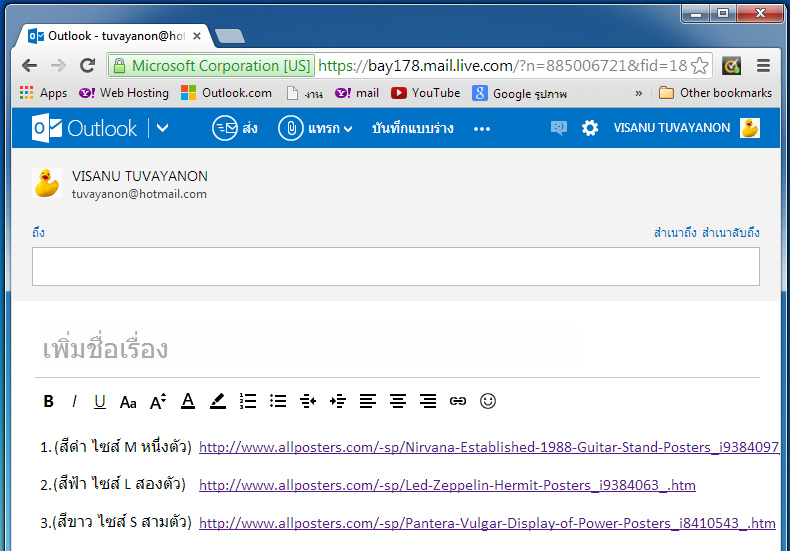Insert a numbered list

click(x=248, y=401)
